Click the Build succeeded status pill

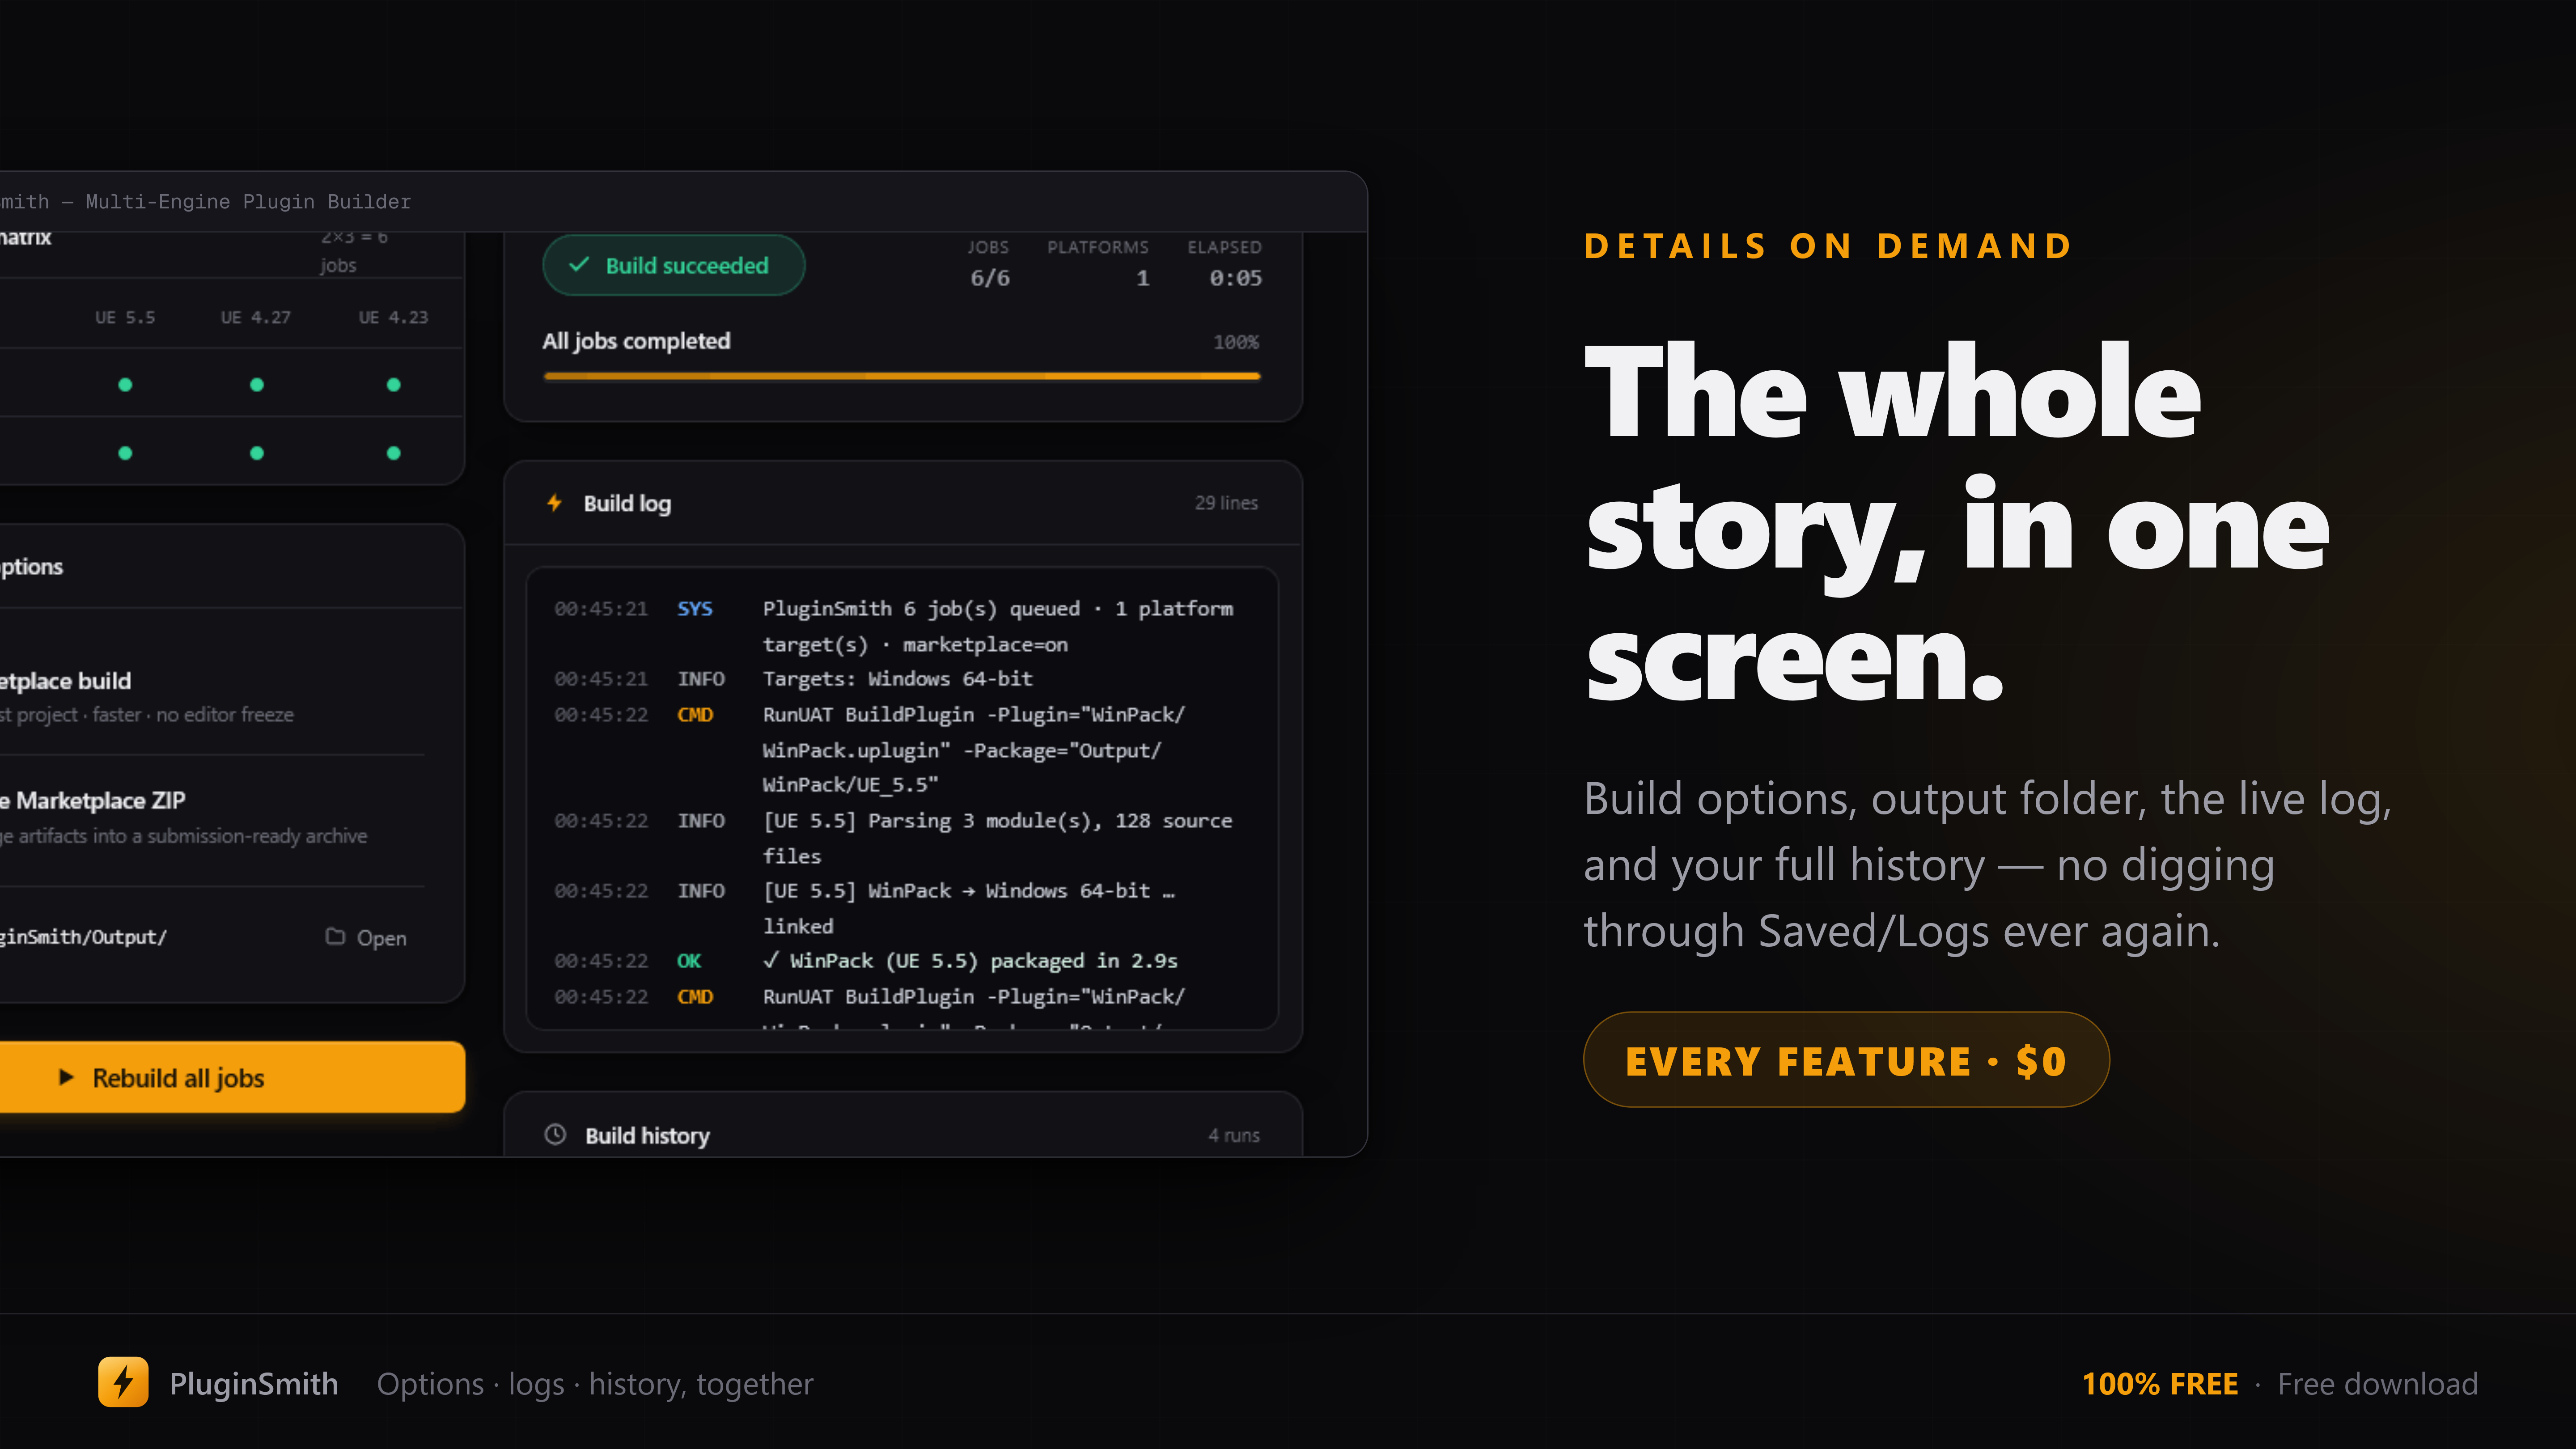point(673,265)
